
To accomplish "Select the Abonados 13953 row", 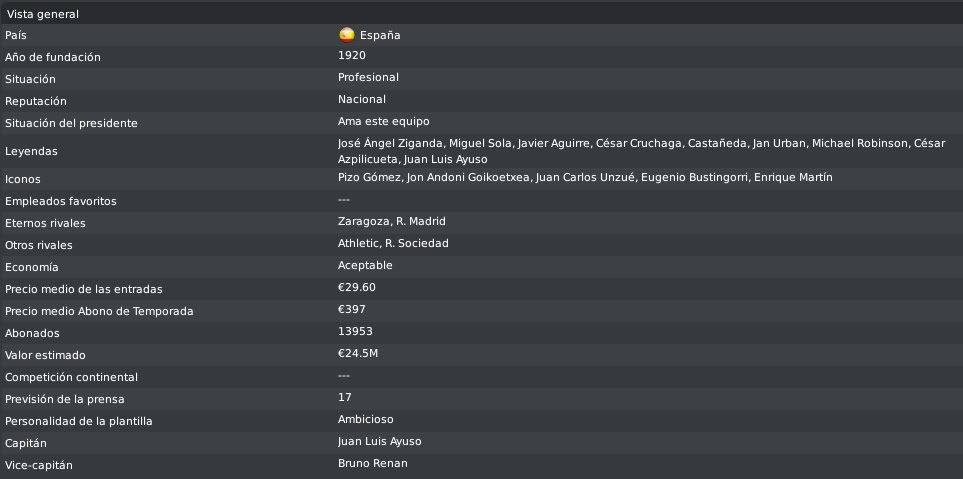I will point(482,333).
